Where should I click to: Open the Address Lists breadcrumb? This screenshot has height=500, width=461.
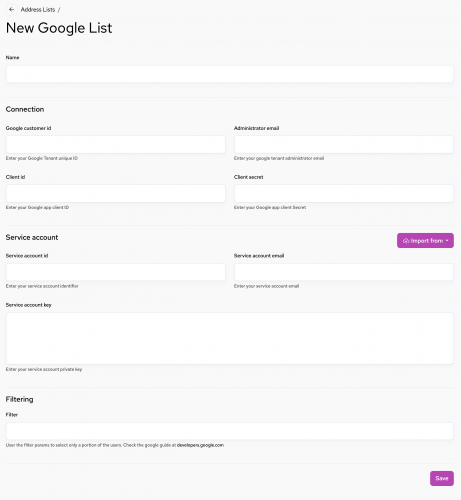point(38,10)
